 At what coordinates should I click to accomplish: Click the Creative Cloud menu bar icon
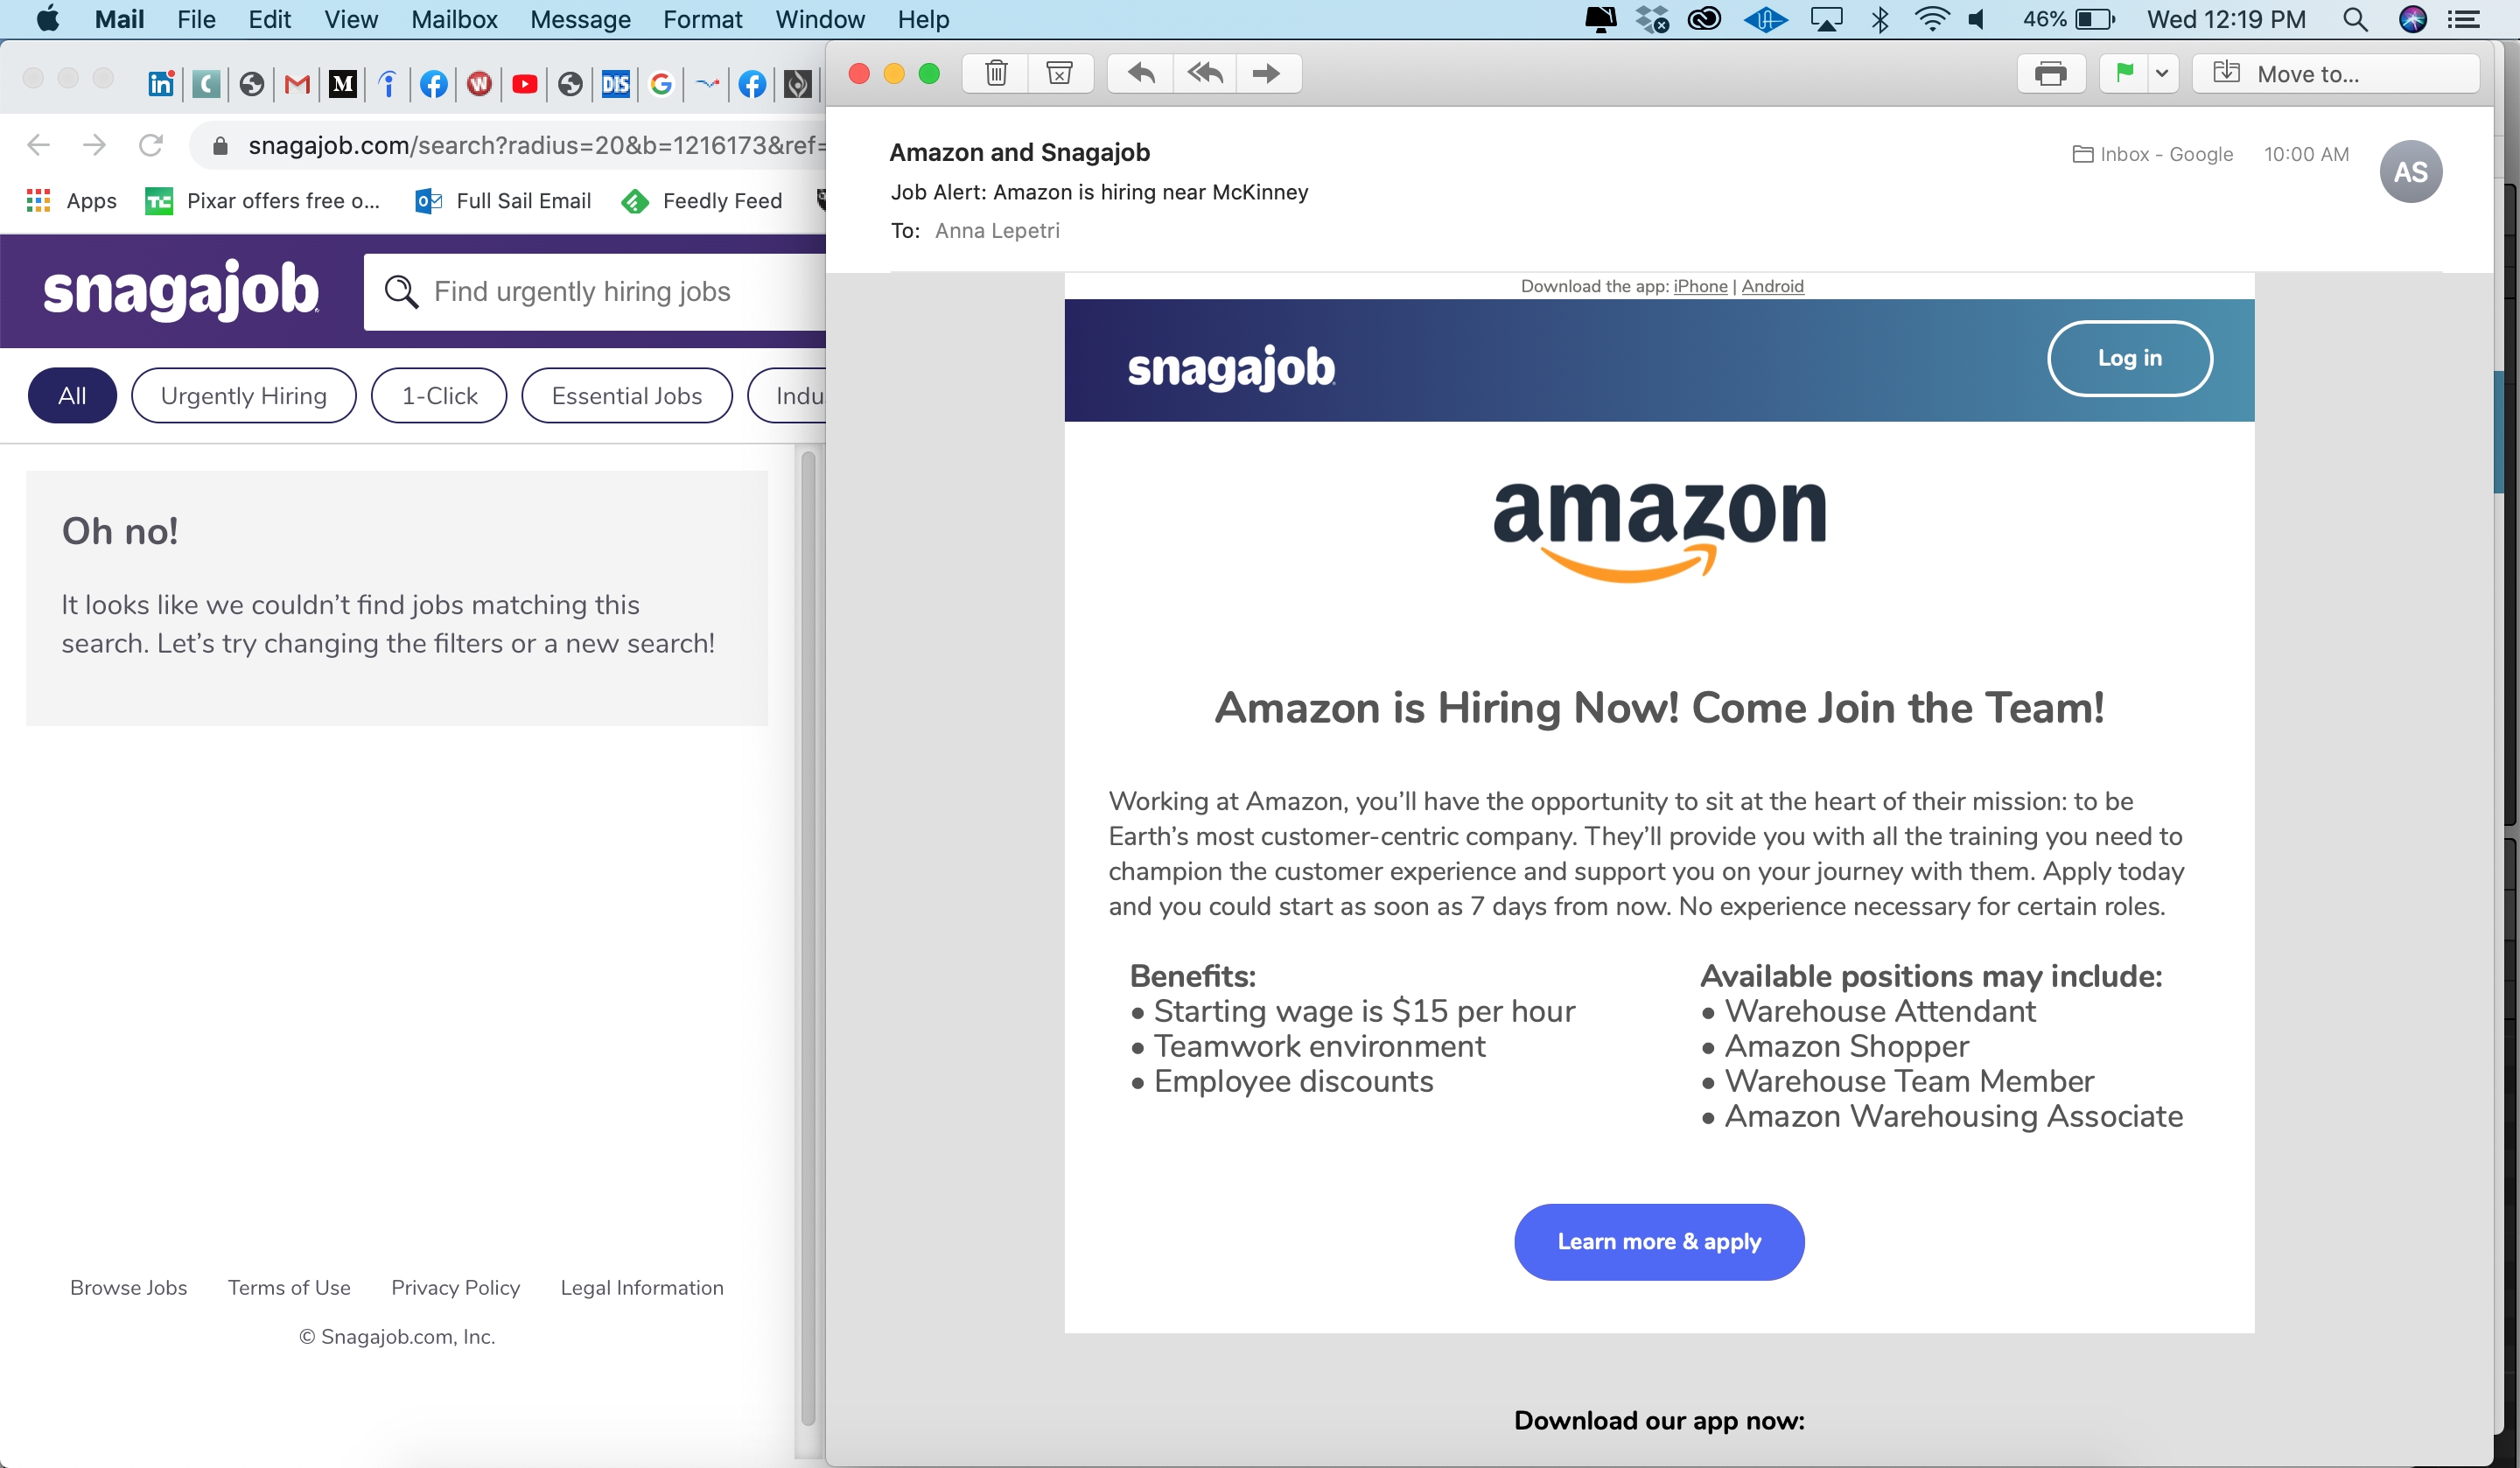coord(1704,19)
